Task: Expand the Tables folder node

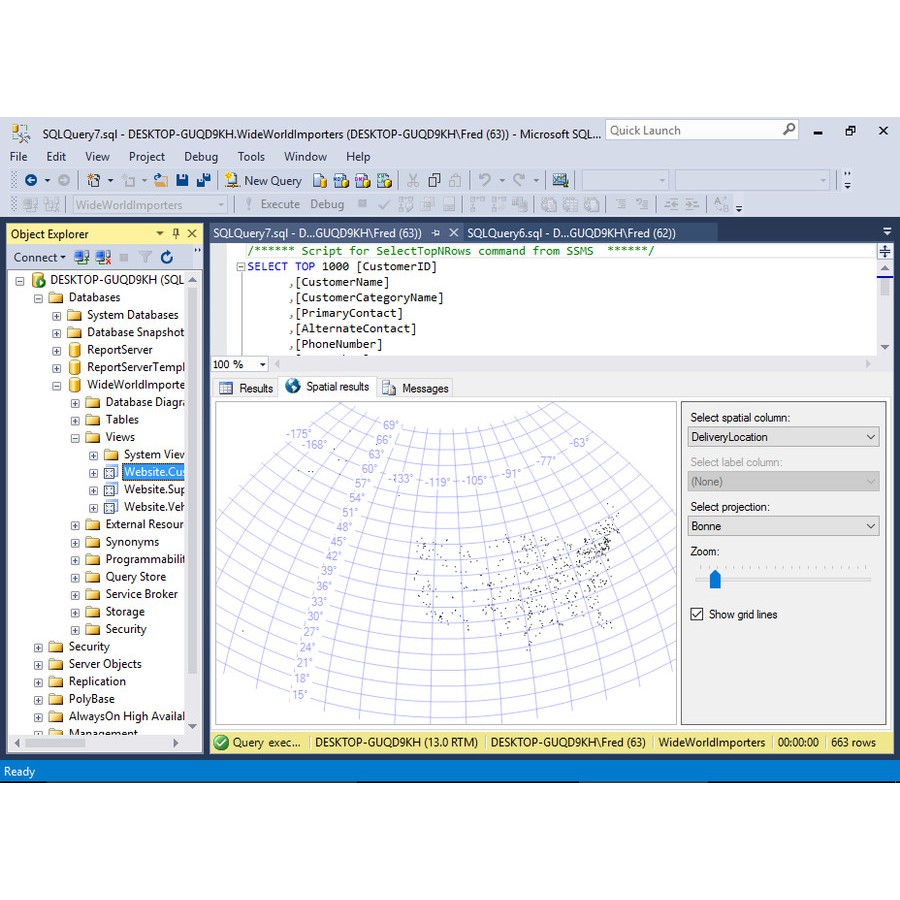Action: [75, 421]
